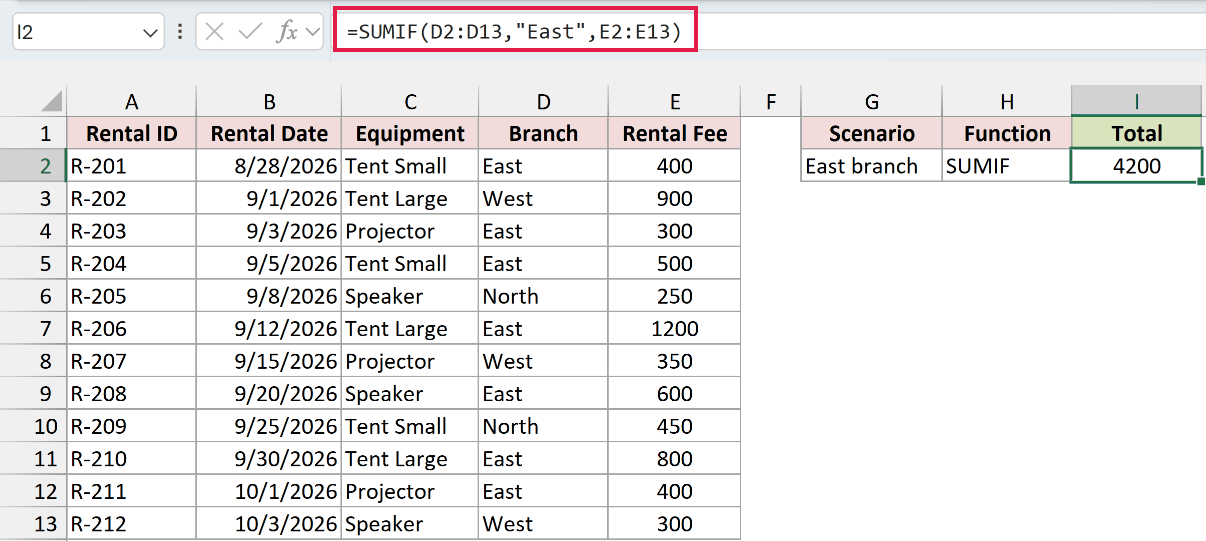Image resolution: width=1206 pixels, height=541 pixels.
Task: Open the Insert Function fx icon
Action: click(287, 32)
